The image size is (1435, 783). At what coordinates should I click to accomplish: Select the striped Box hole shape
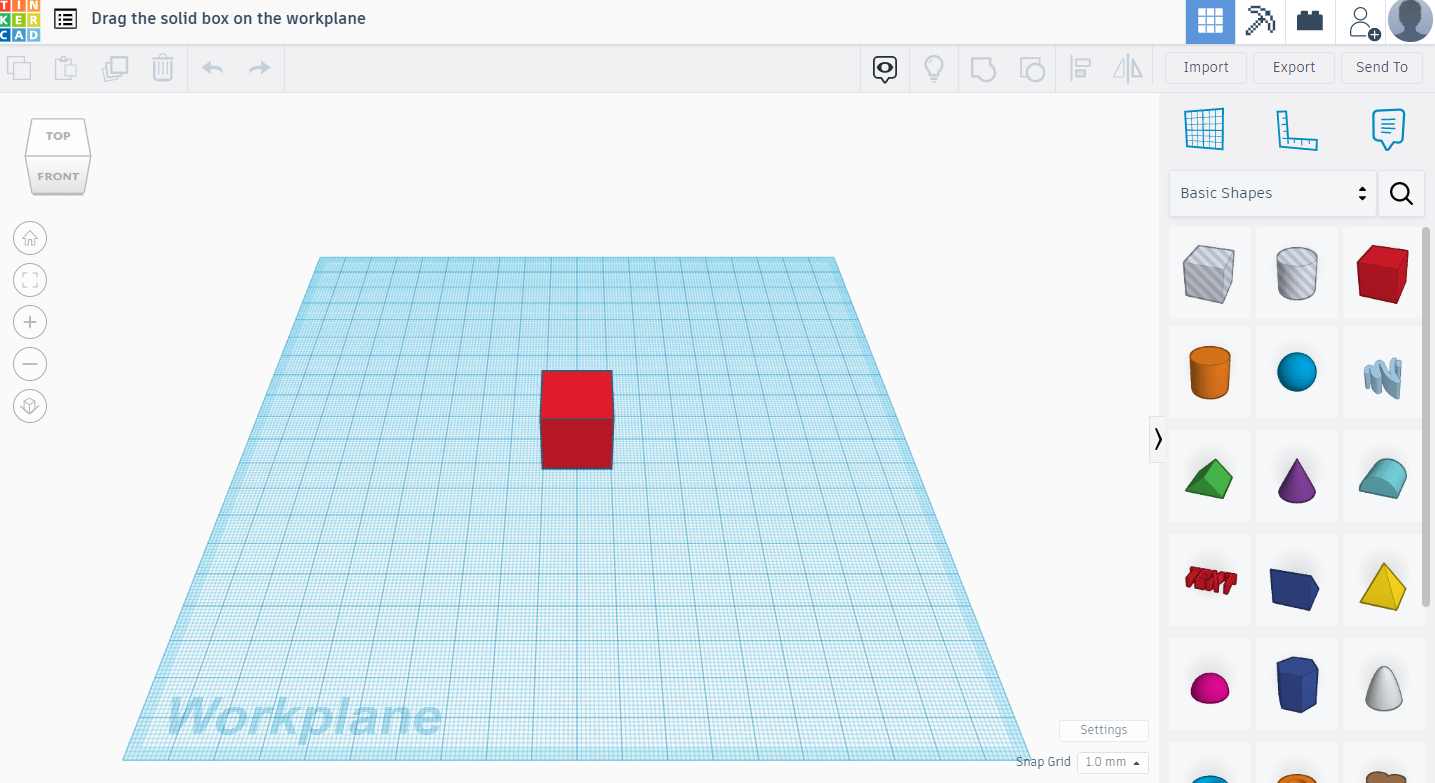pos(1209,273)
